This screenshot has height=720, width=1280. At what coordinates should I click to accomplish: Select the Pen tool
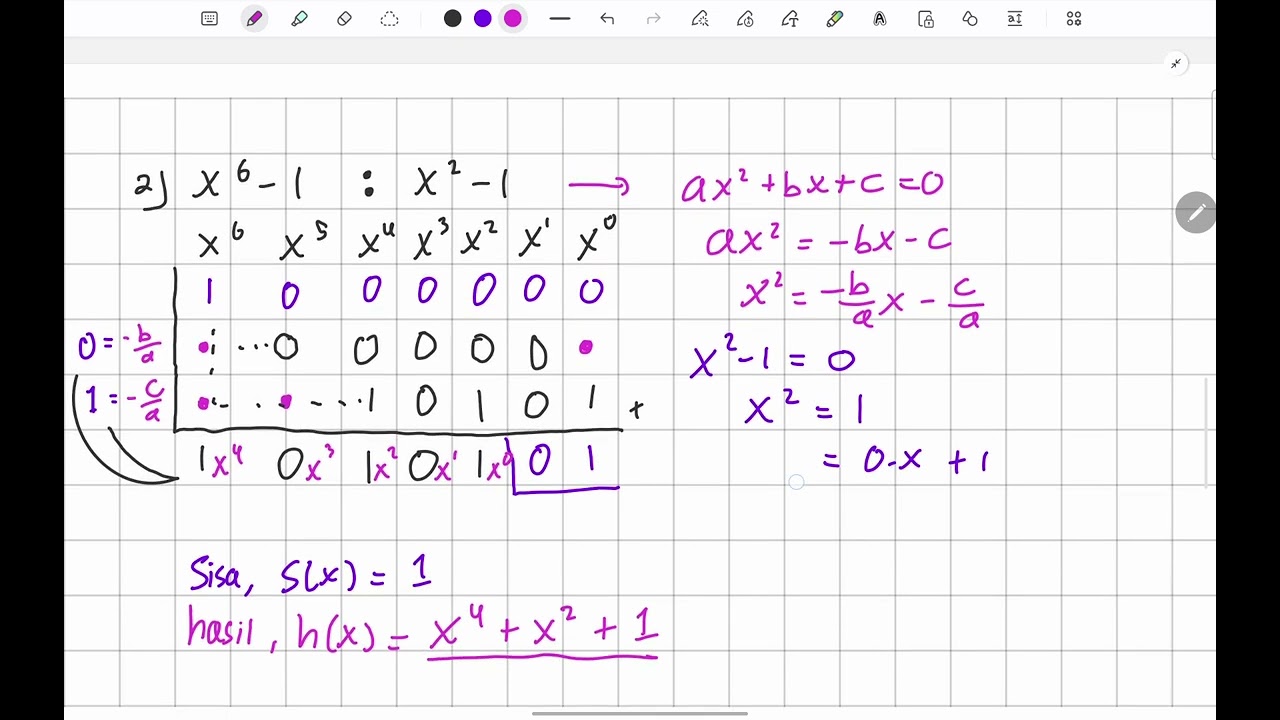coord(254,19)
